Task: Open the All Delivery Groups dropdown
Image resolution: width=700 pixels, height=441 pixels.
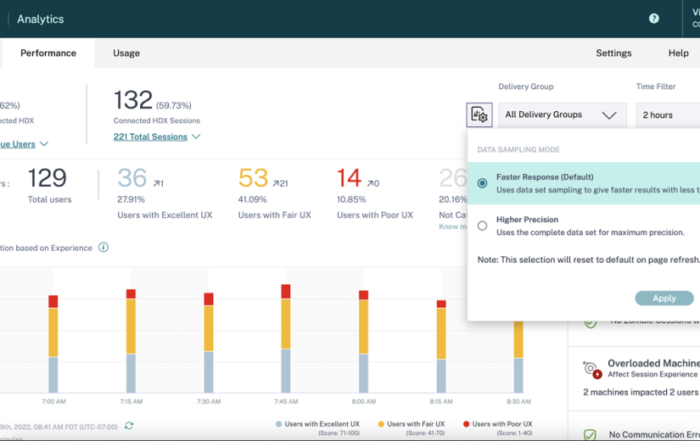Action: tap(561, 115)
